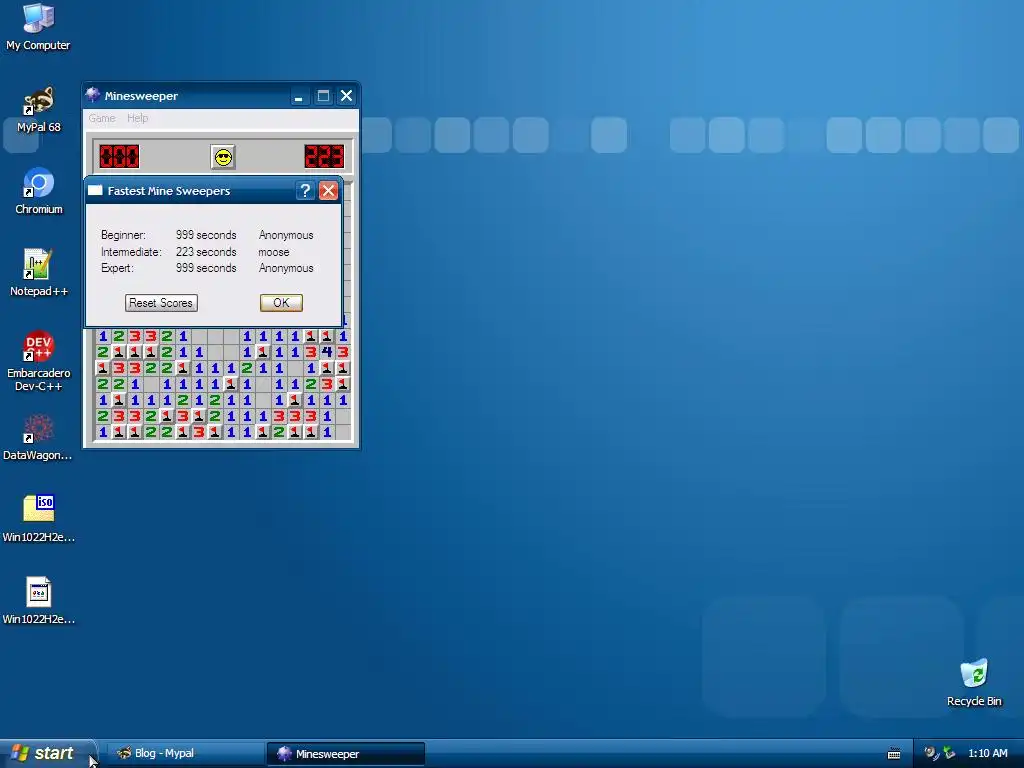Click the on-screen keyboard tray icon
The height and width of the screenshot is (768, 1024).
894,754
